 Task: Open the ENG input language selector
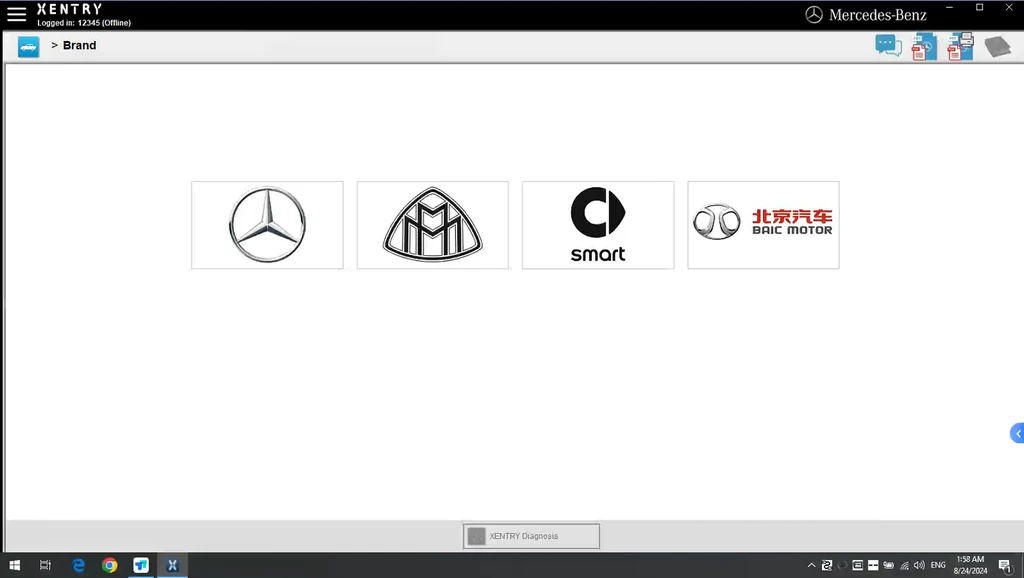tap(938, 565)
